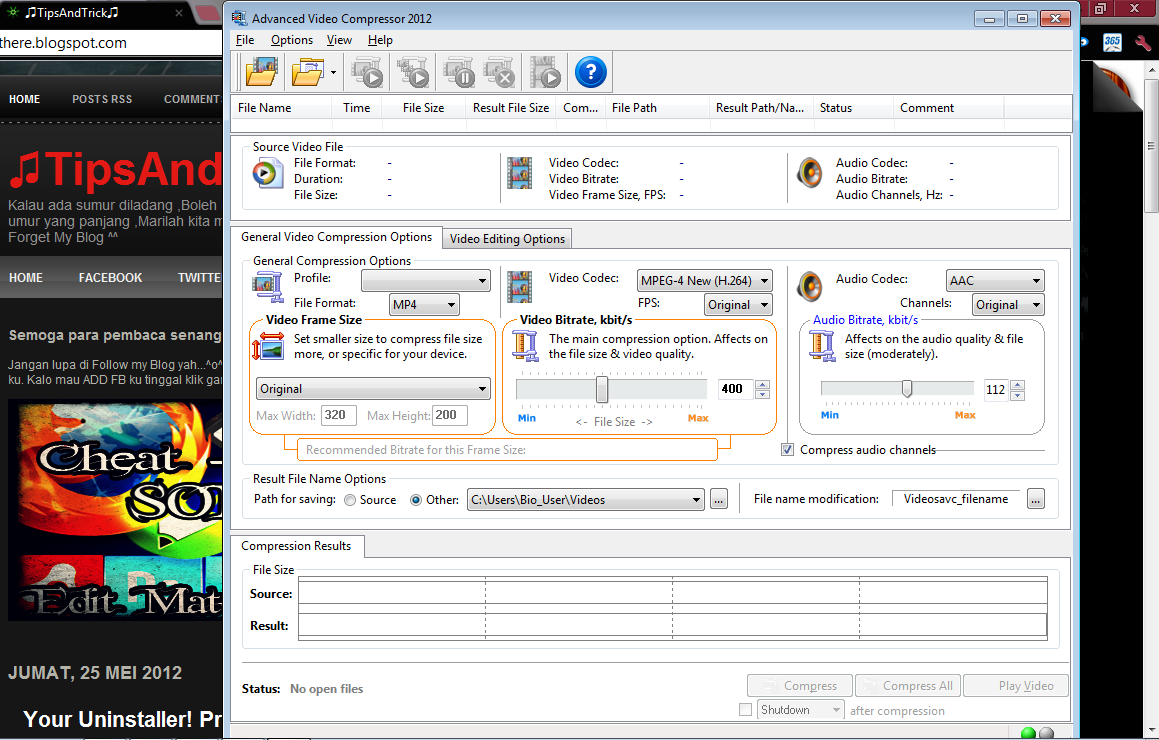Select the Other path radio button
This screenshot has height=740, width=1159.
tap(416, 500)
